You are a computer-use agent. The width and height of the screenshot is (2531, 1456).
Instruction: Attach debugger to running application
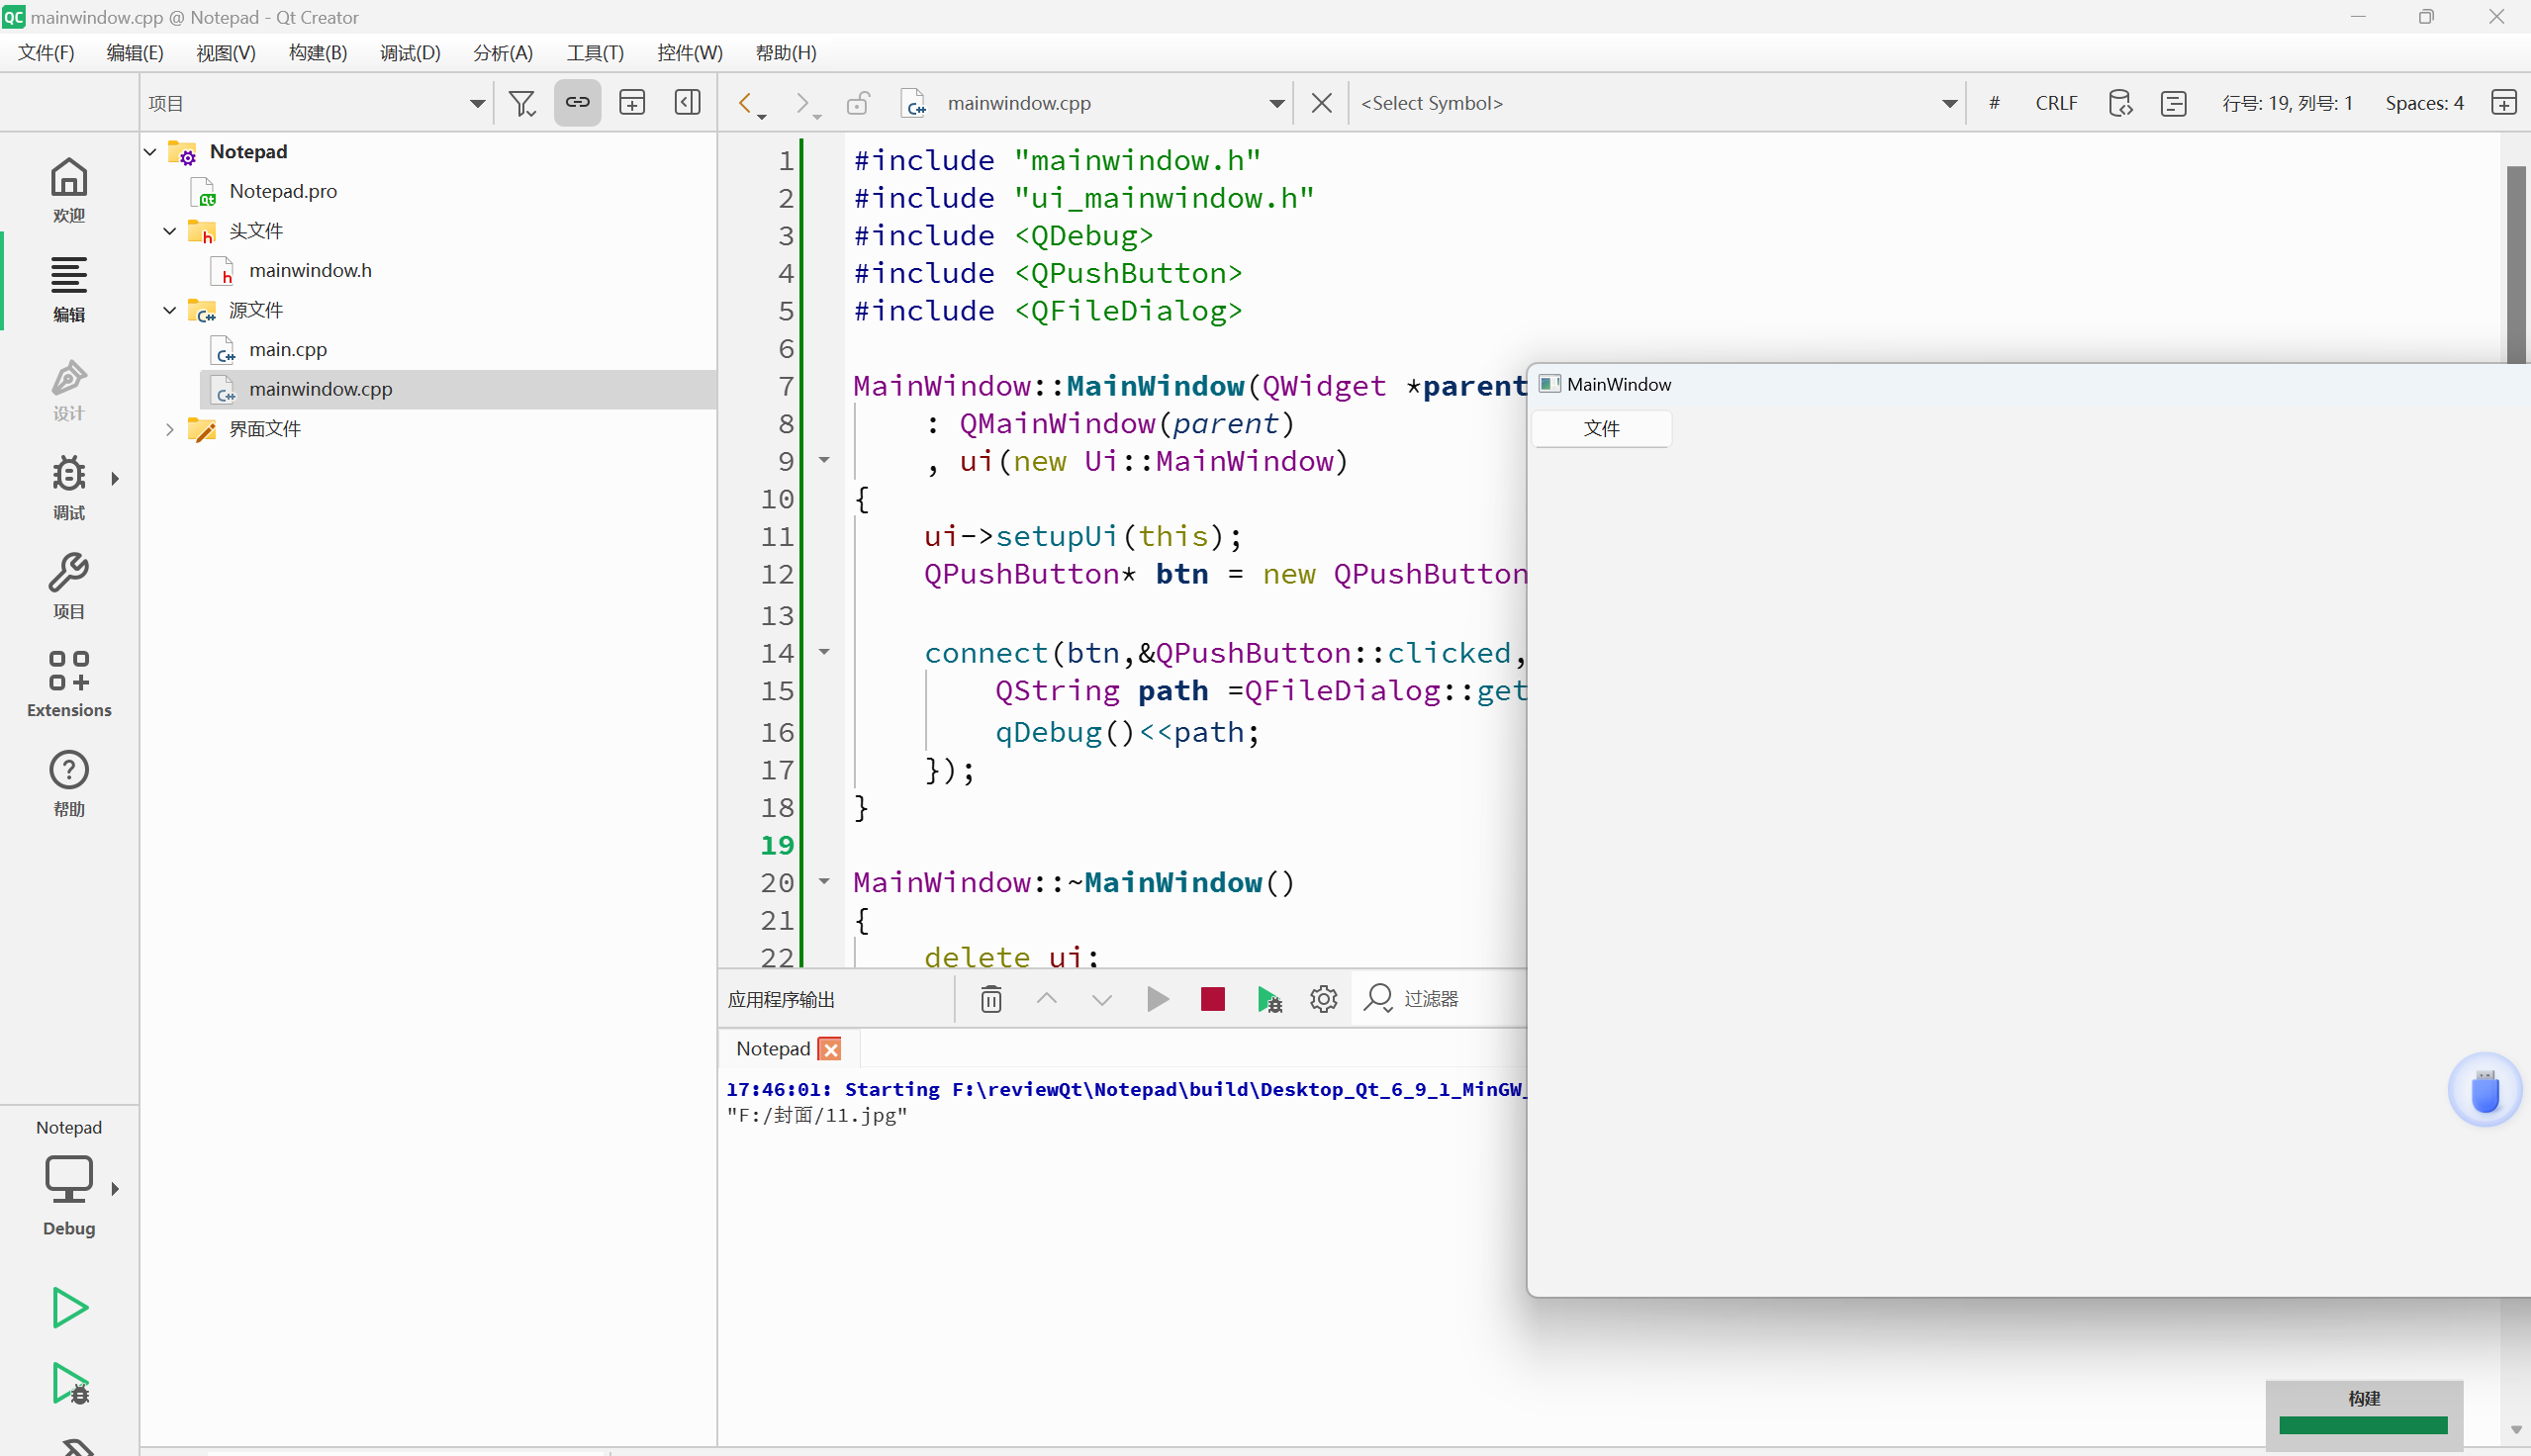(x=1269, y=999)
